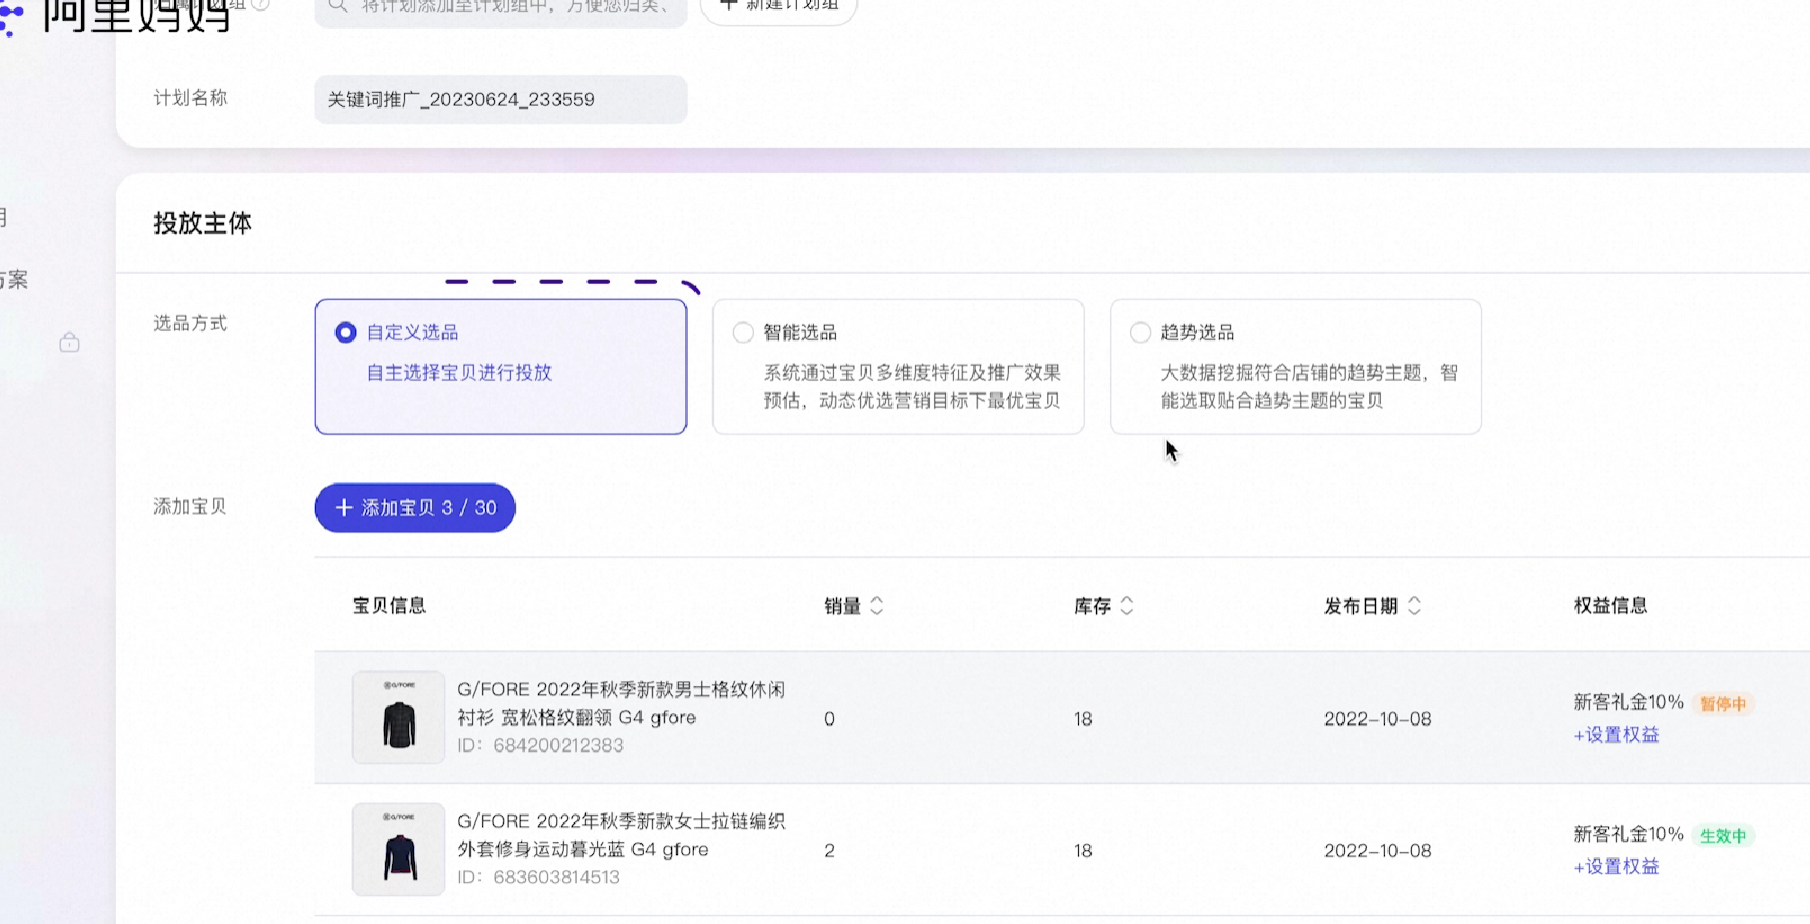The height and width of the screenshot is (924, 1810).
Task: Click the 计划名称 input field
Action: (x=501, y=99)
